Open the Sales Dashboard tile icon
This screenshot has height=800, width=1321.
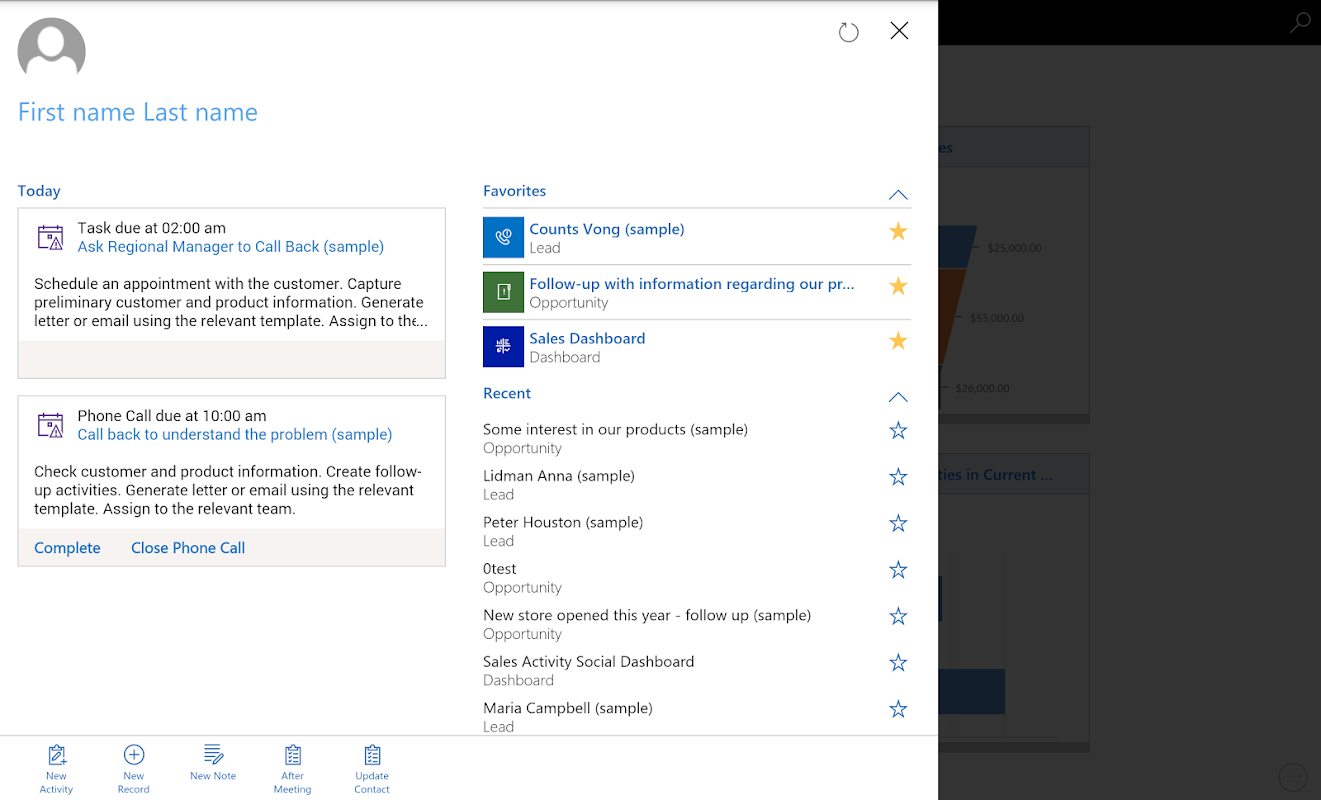tap(503, 347)
